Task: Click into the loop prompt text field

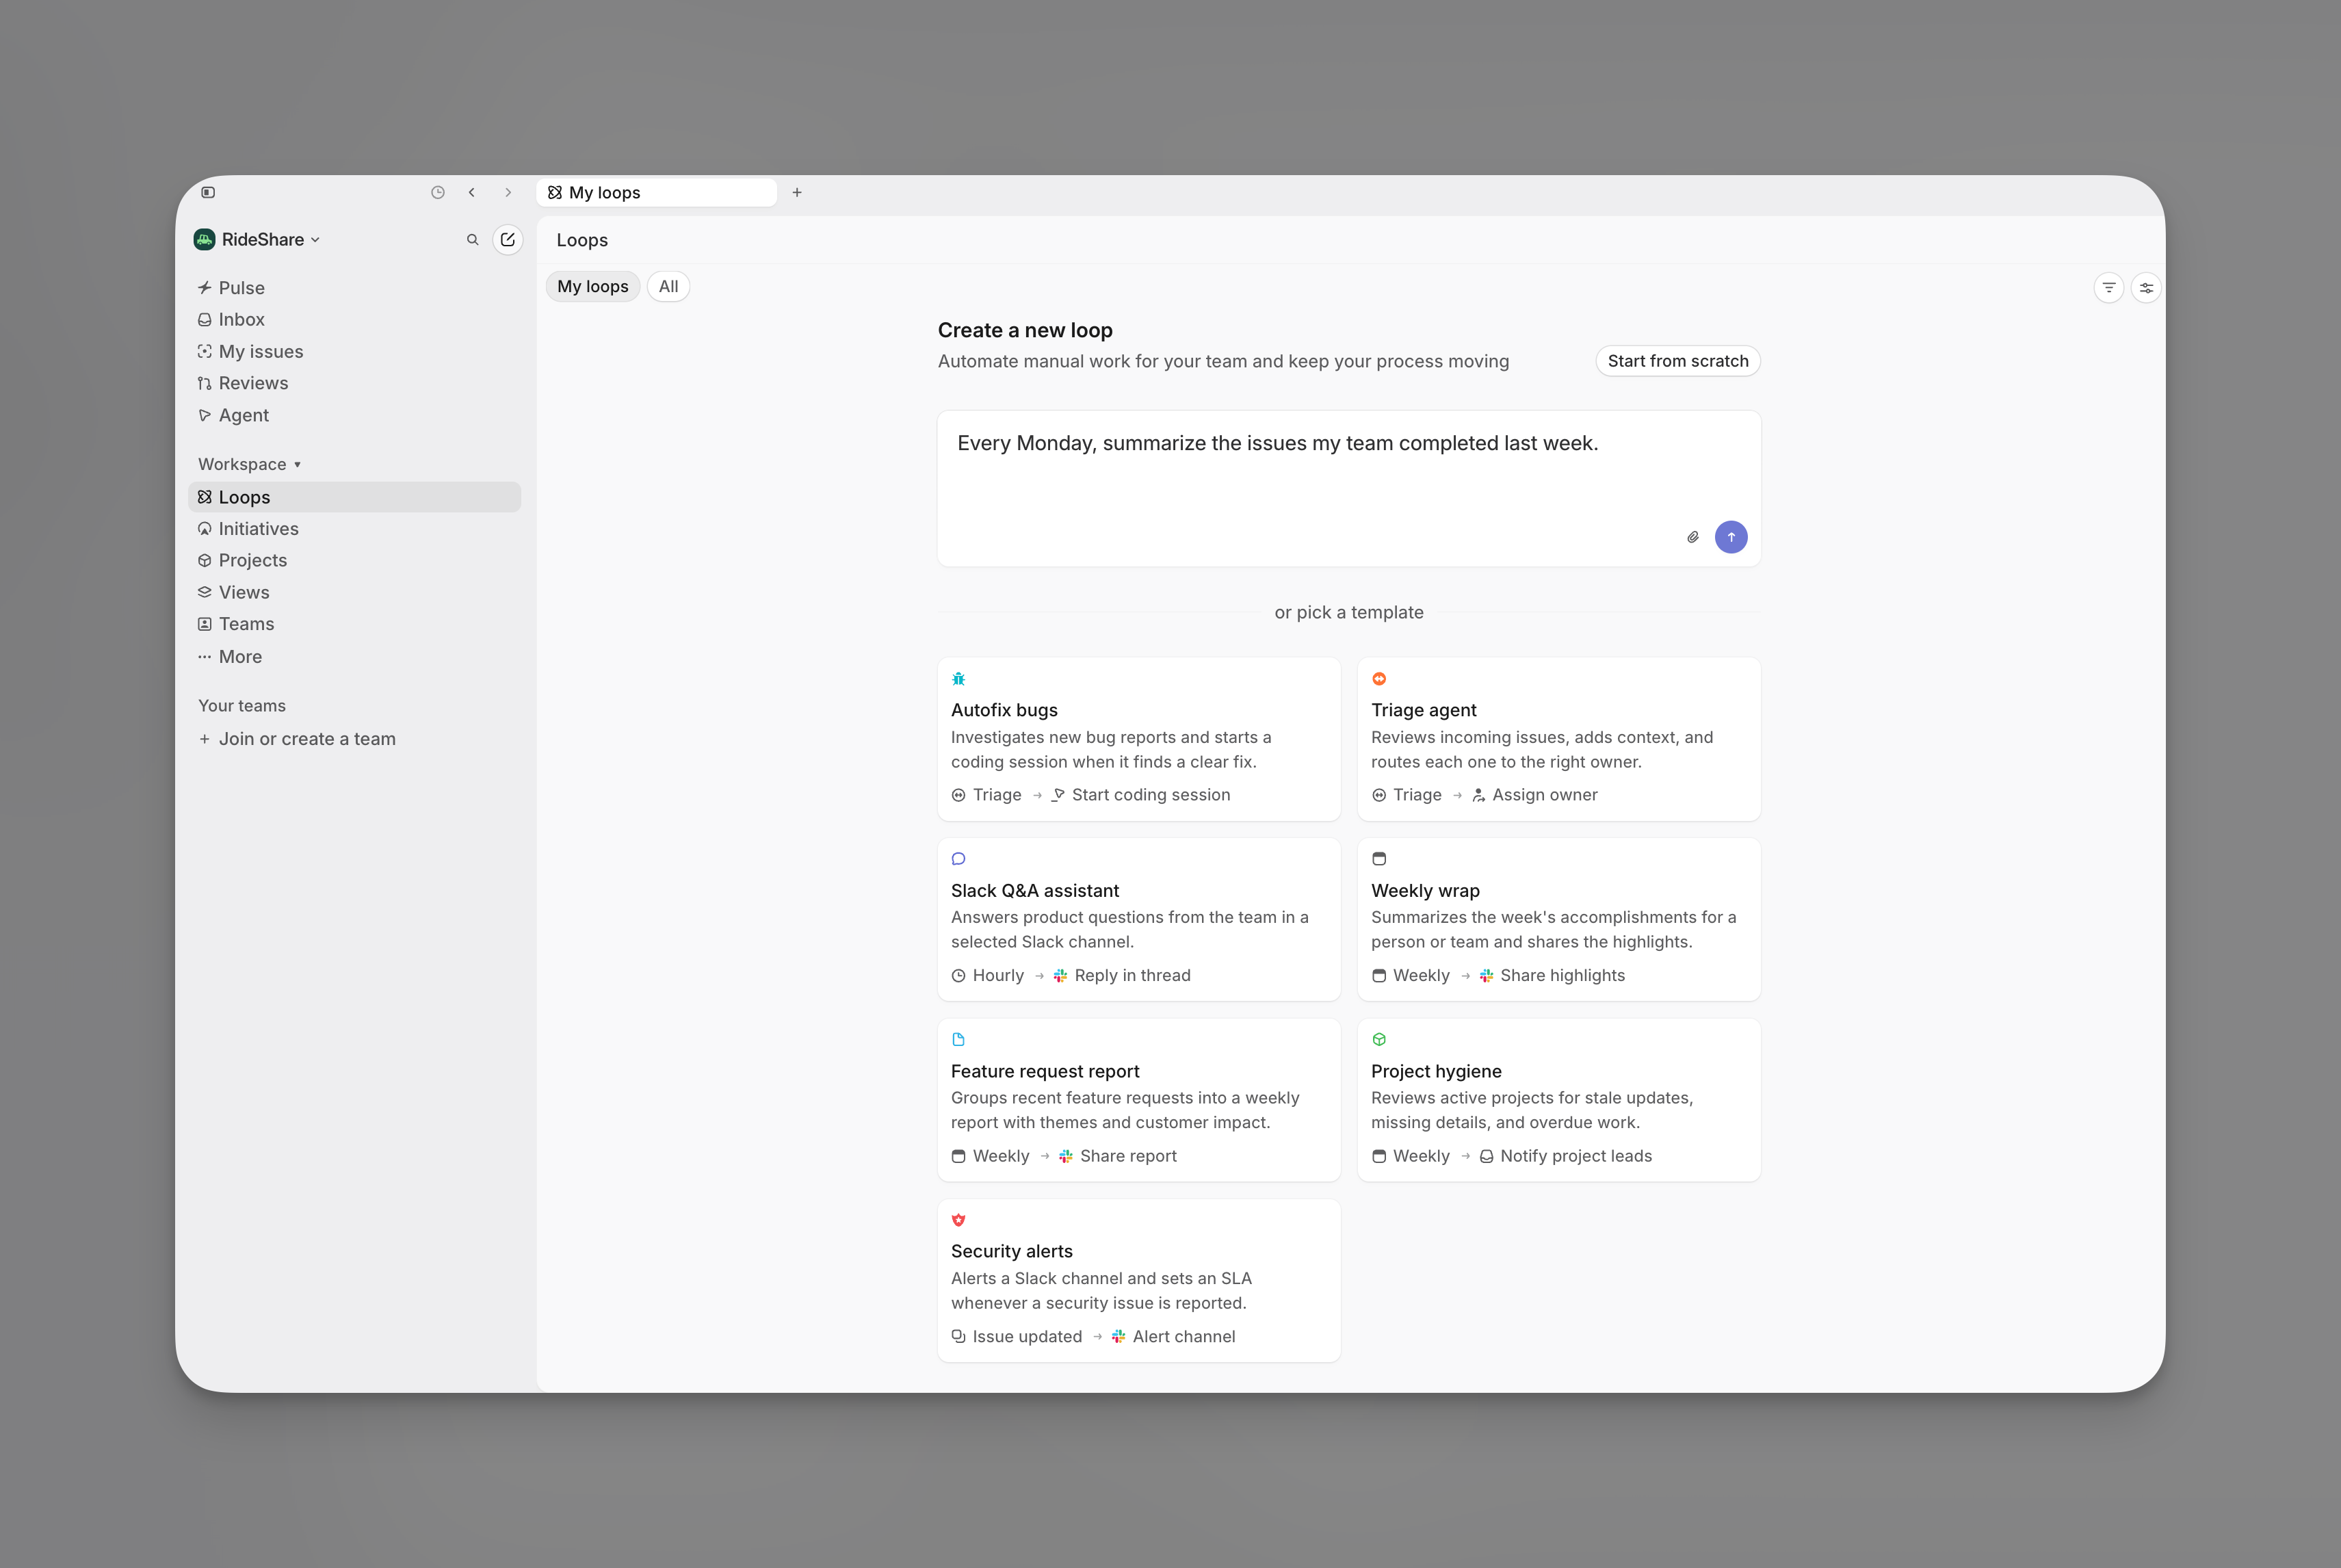Action: pyautogui.click(x=1349, y=489)
